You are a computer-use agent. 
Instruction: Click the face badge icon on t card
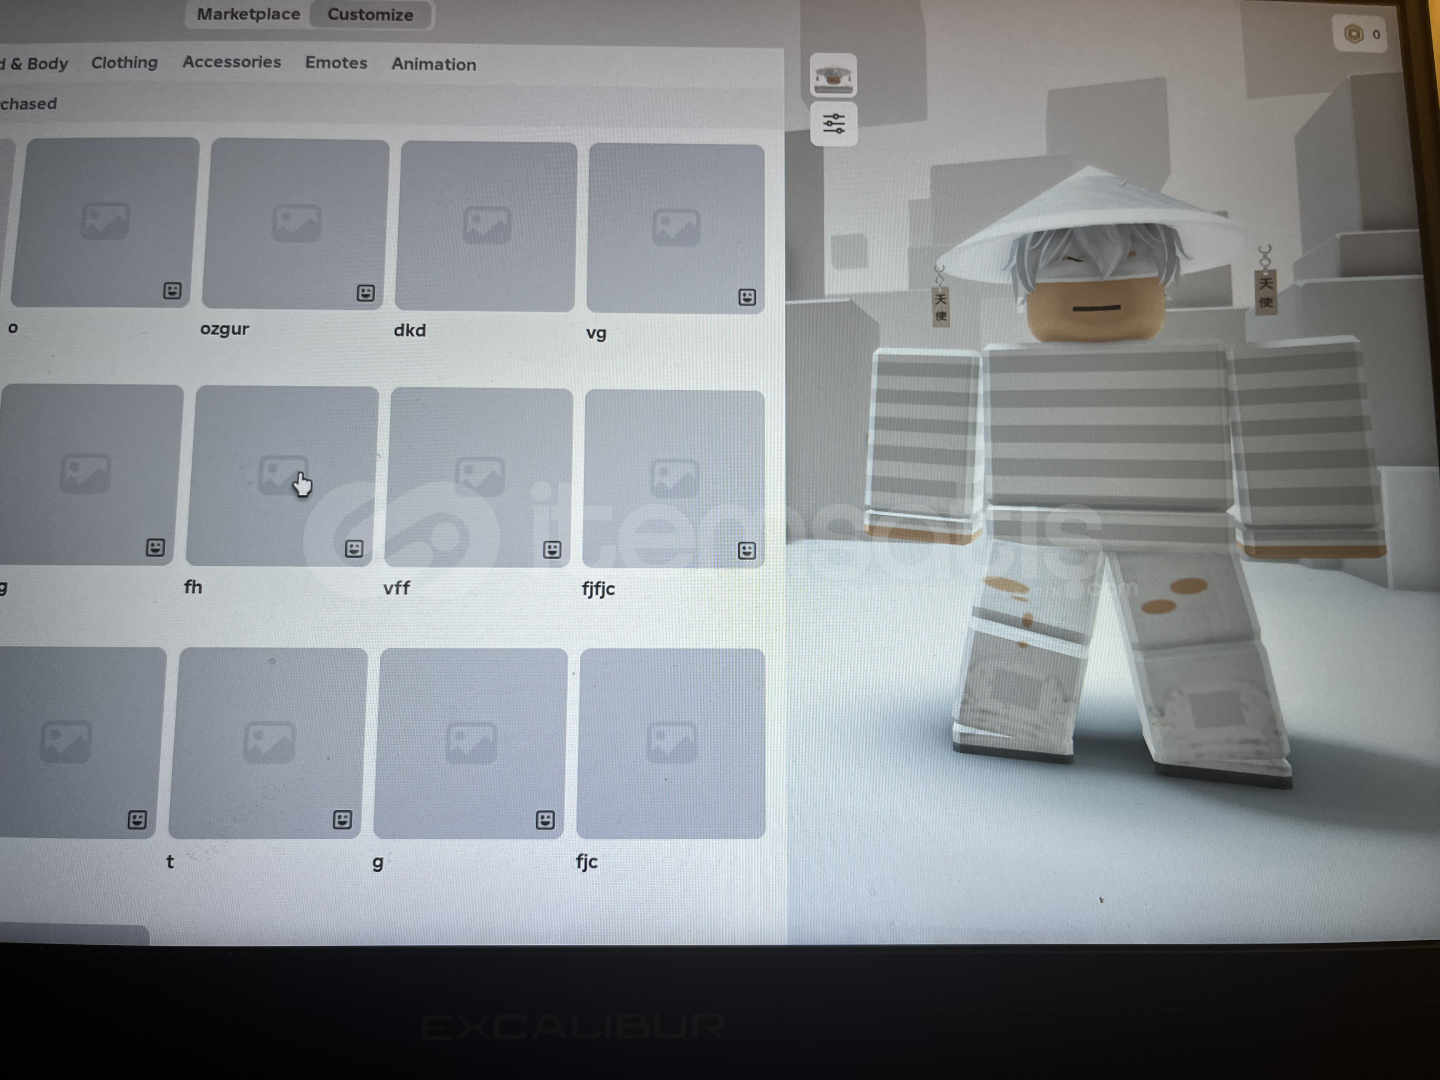click(x=342, y=820)
